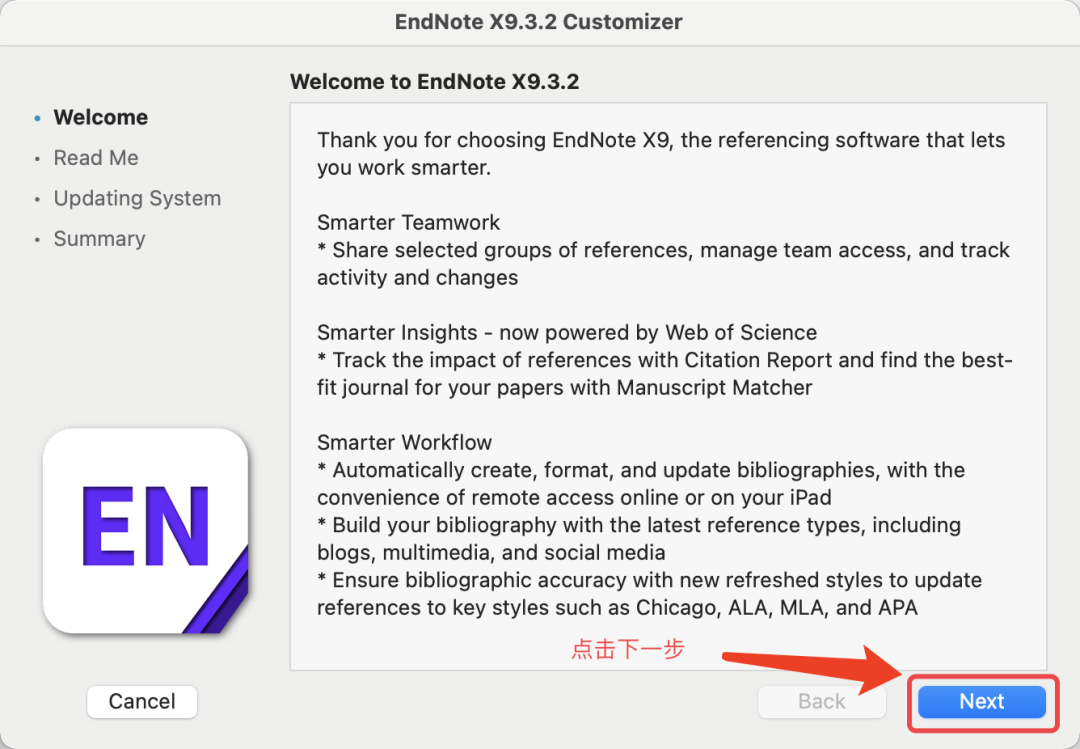Click the greyed-out Back button

click(821, 701)
